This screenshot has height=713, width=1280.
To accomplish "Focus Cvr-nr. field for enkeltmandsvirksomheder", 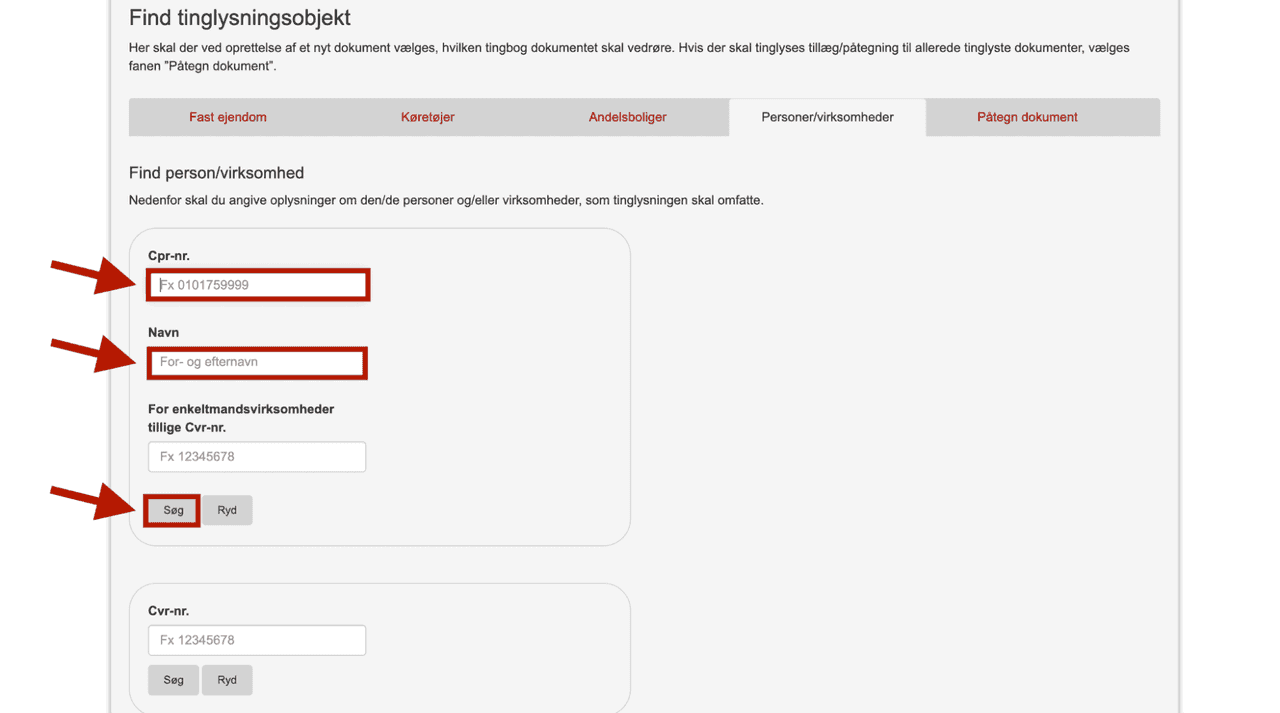I will coord(257,457).
